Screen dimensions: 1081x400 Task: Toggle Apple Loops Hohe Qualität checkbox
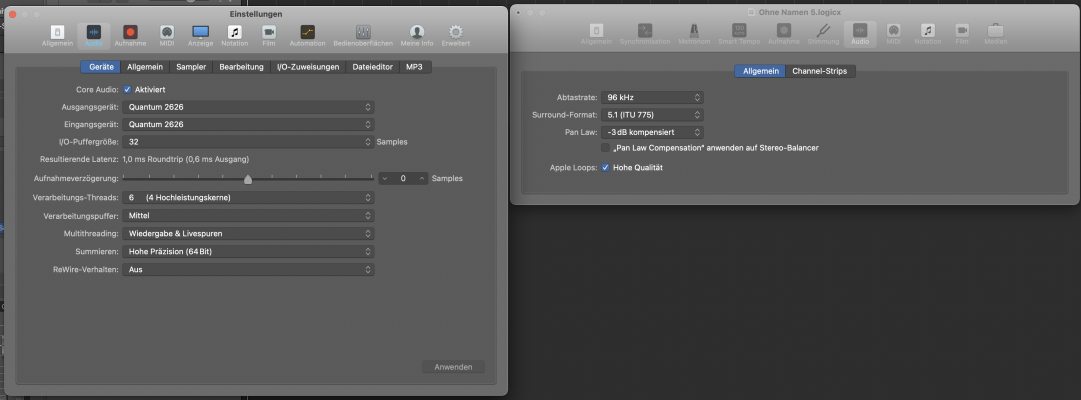tap(605, 168)
